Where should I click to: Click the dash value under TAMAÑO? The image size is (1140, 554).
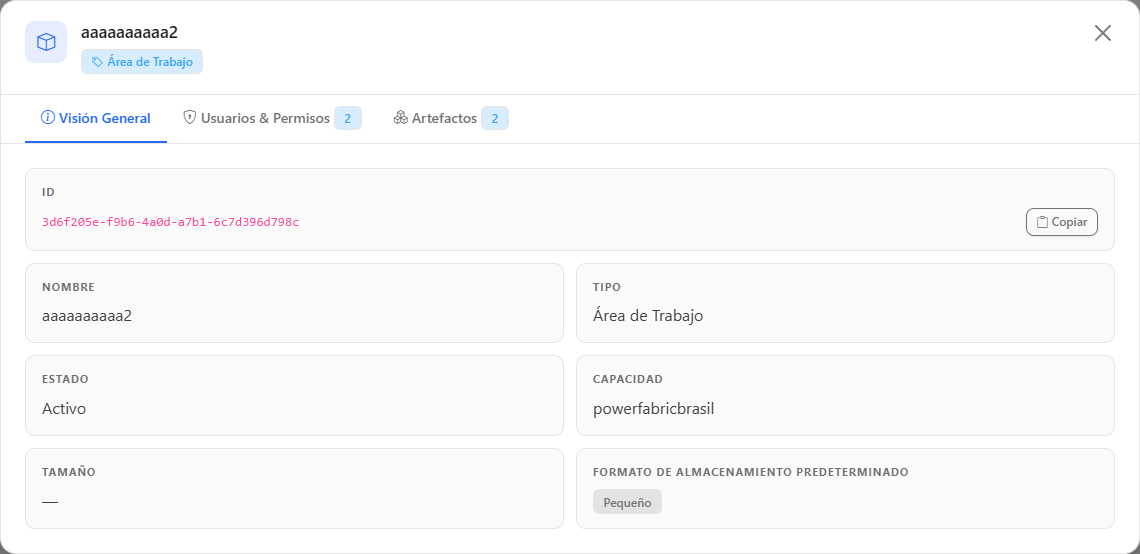[50, 502]
